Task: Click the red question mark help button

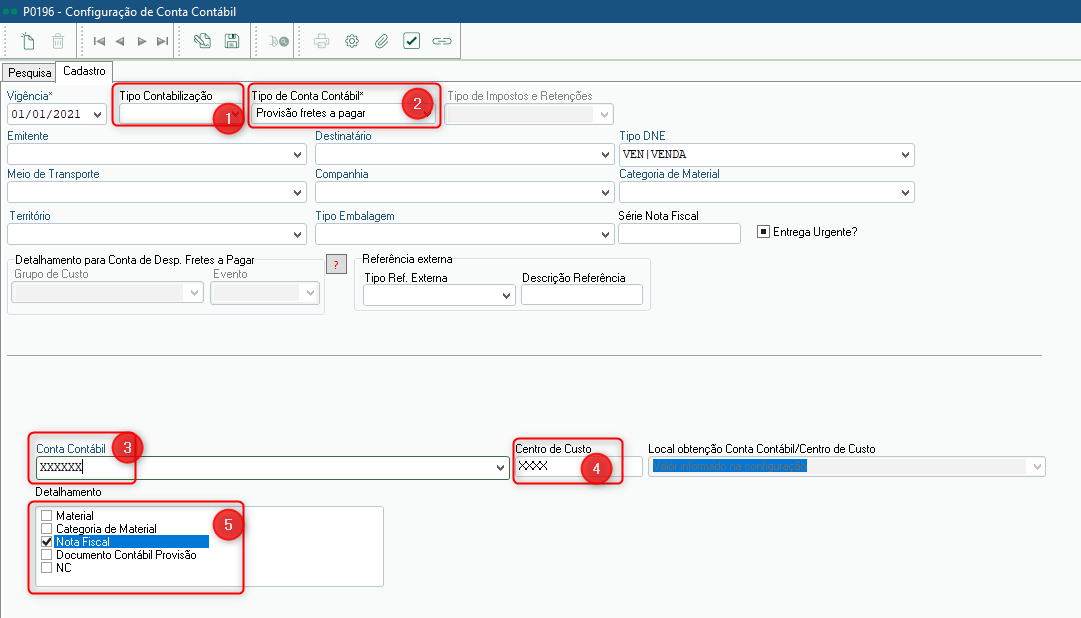Action: (x=336, y=264)
